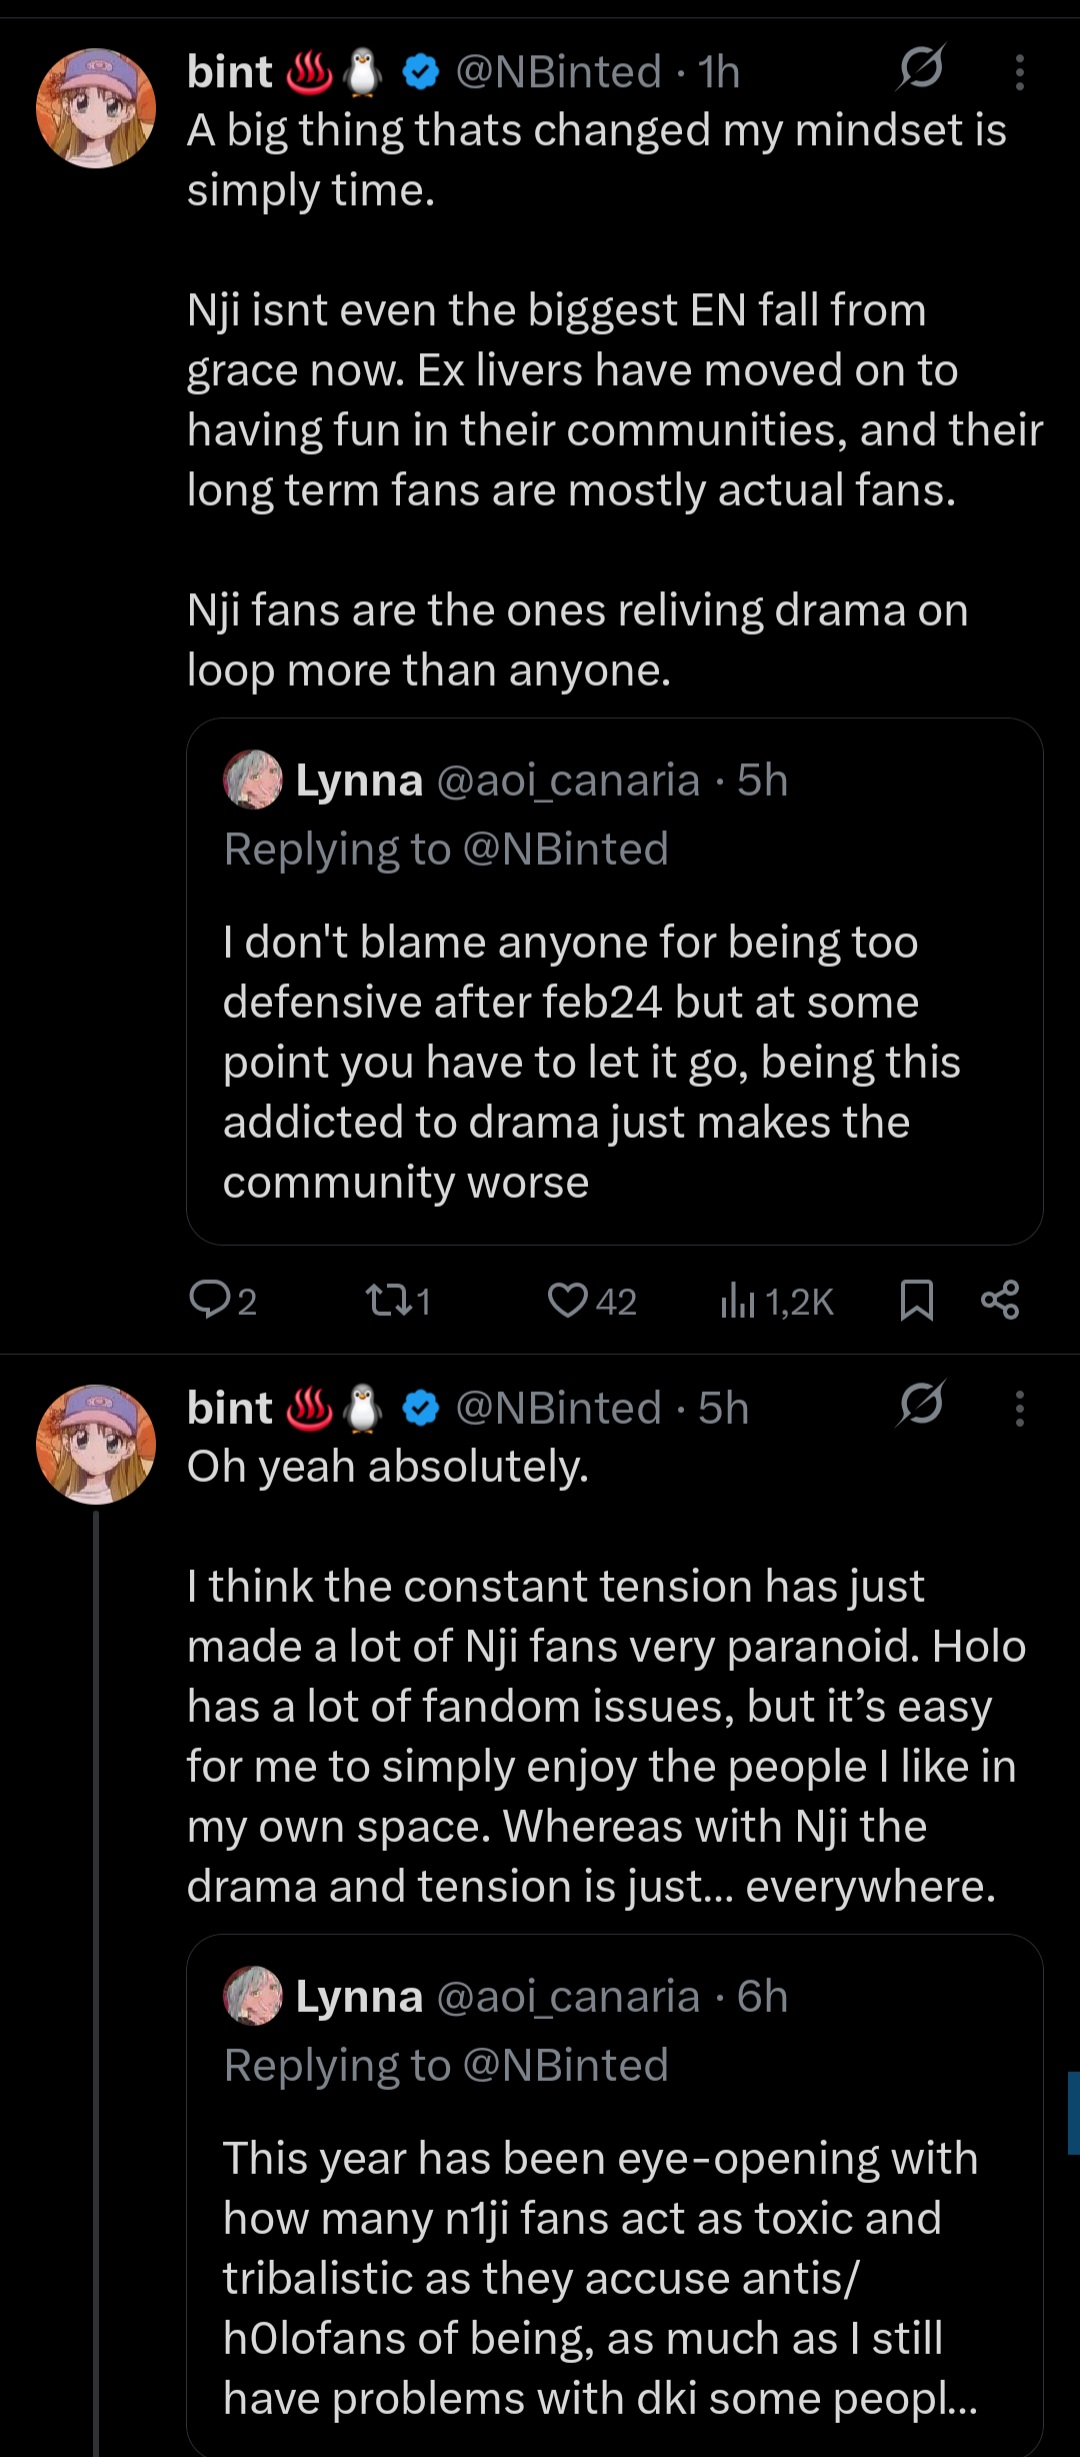Tap Lynna's avatar in first quoted tweet
The image size is (1080, 2457).
point(253,780)
